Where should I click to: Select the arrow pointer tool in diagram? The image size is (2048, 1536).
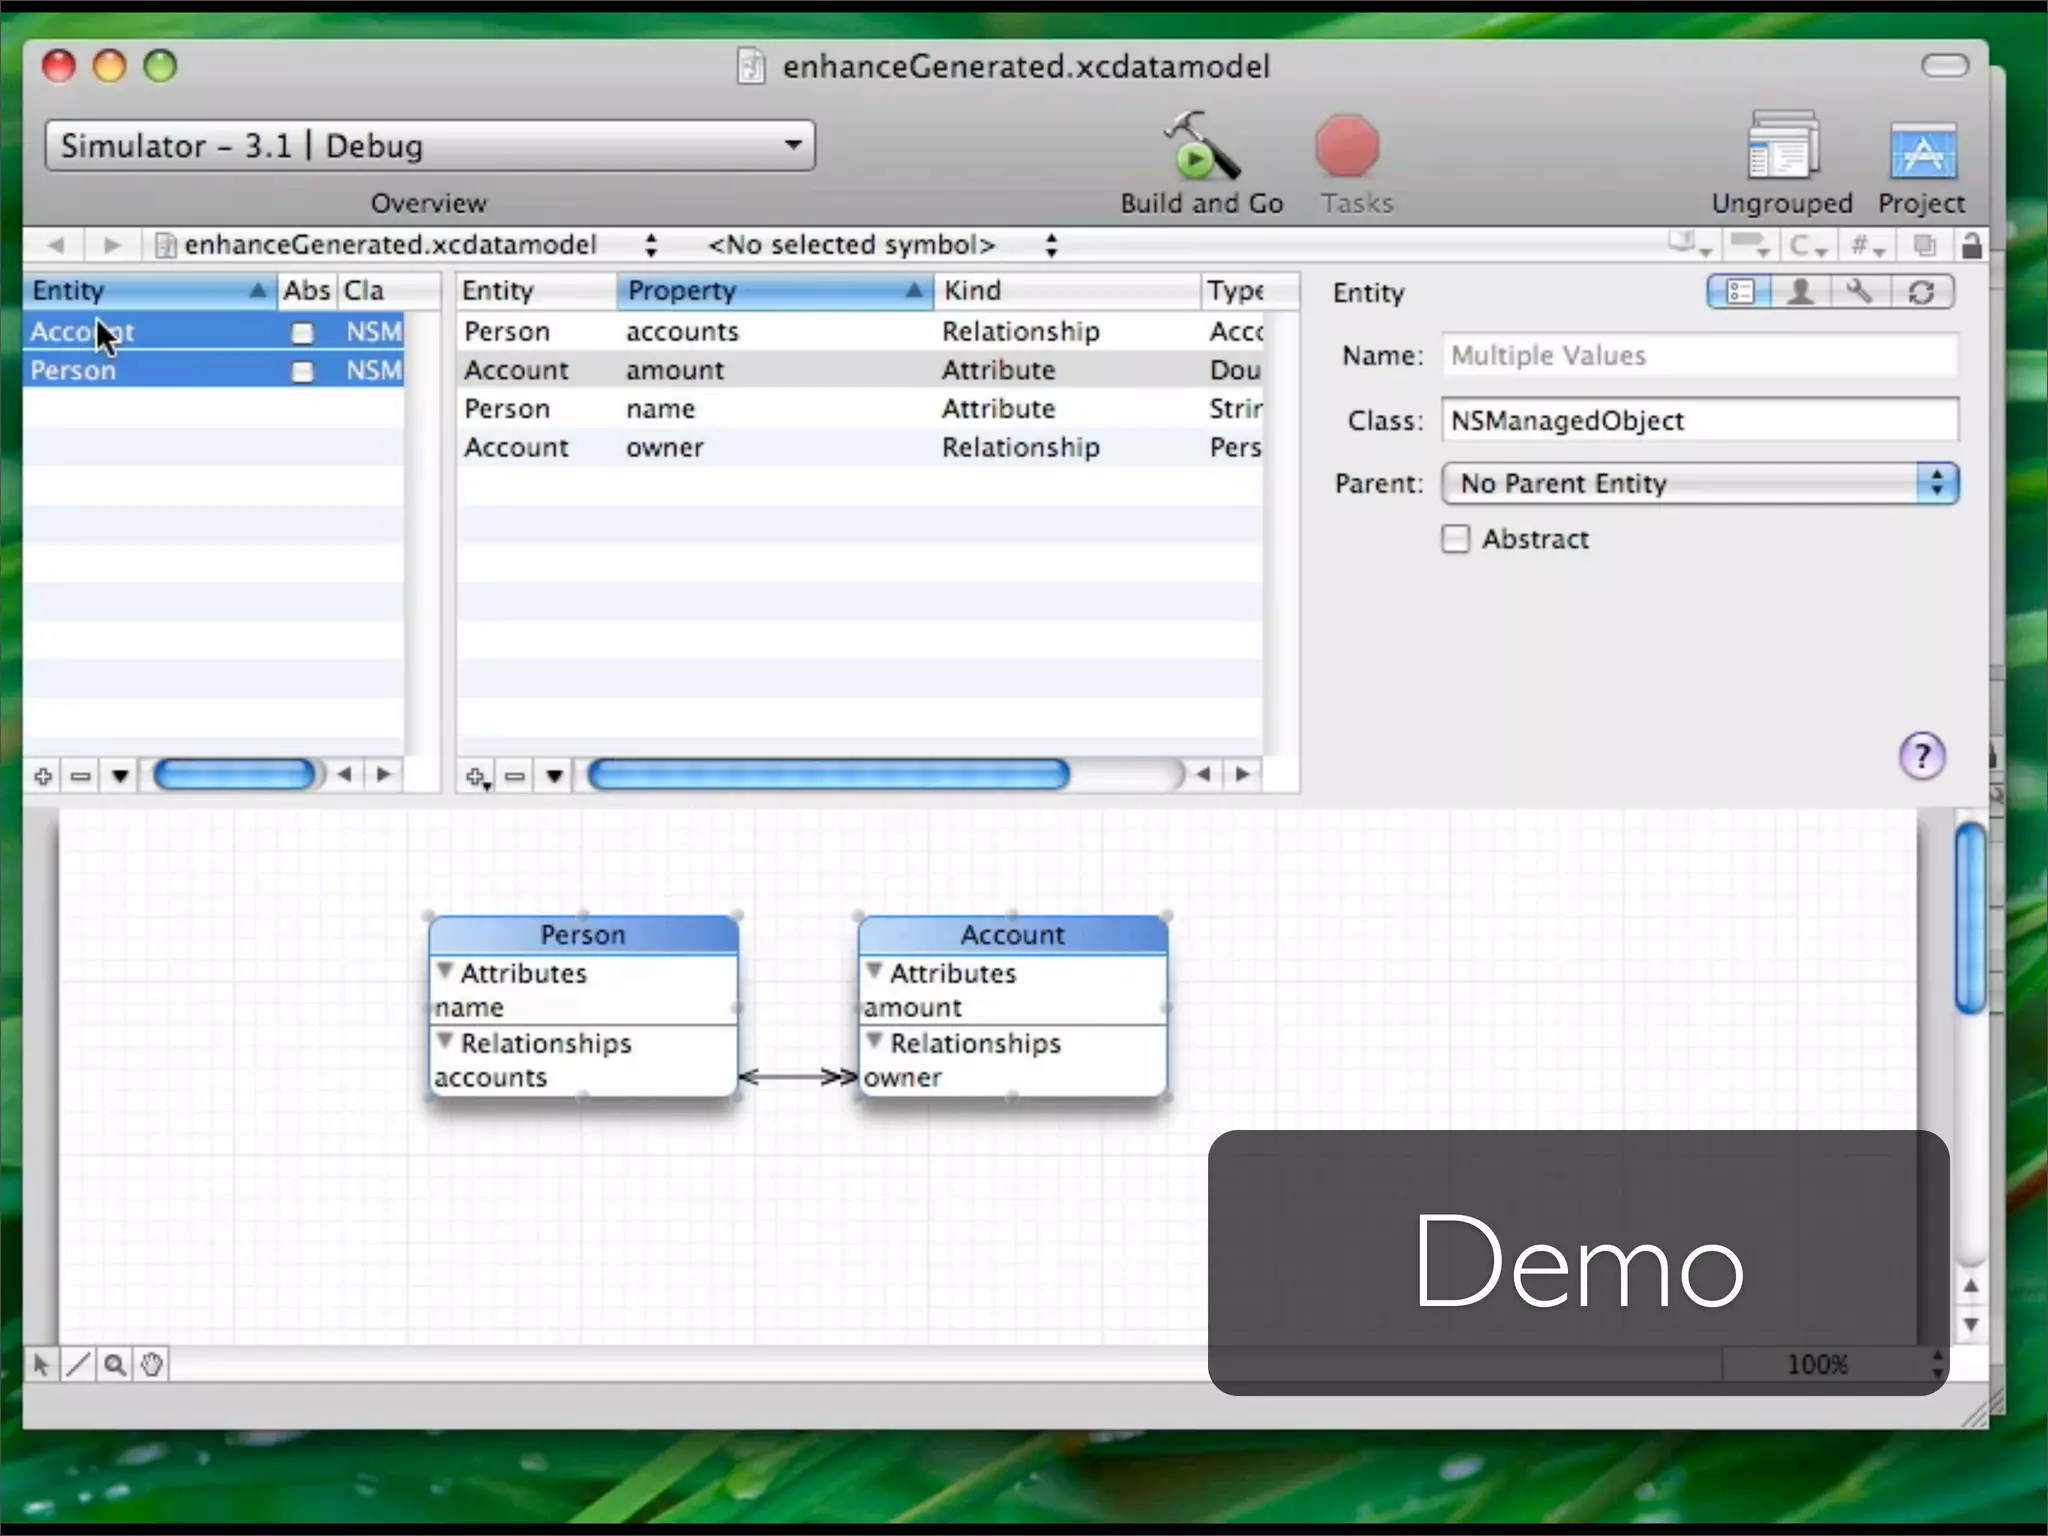(x=41, y=1365)
